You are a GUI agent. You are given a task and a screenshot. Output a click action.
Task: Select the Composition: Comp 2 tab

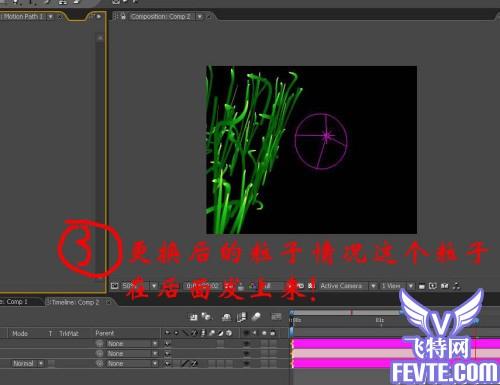coord(161,16)
